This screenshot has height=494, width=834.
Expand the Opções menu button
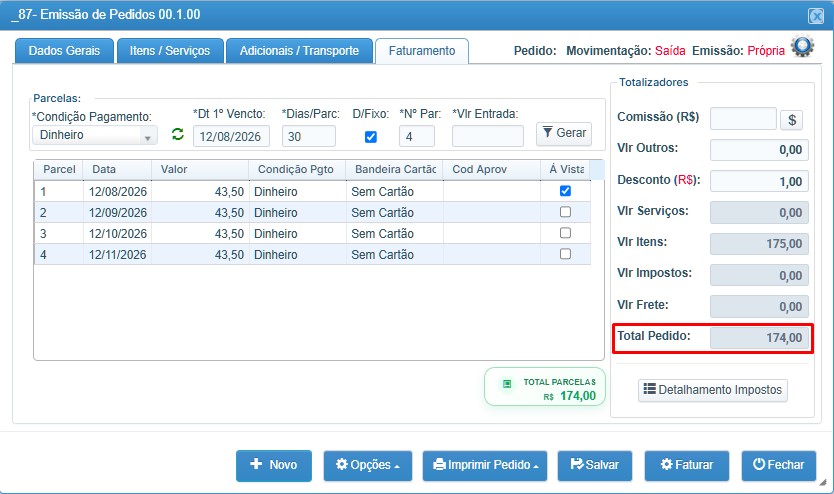coord(368,465)
